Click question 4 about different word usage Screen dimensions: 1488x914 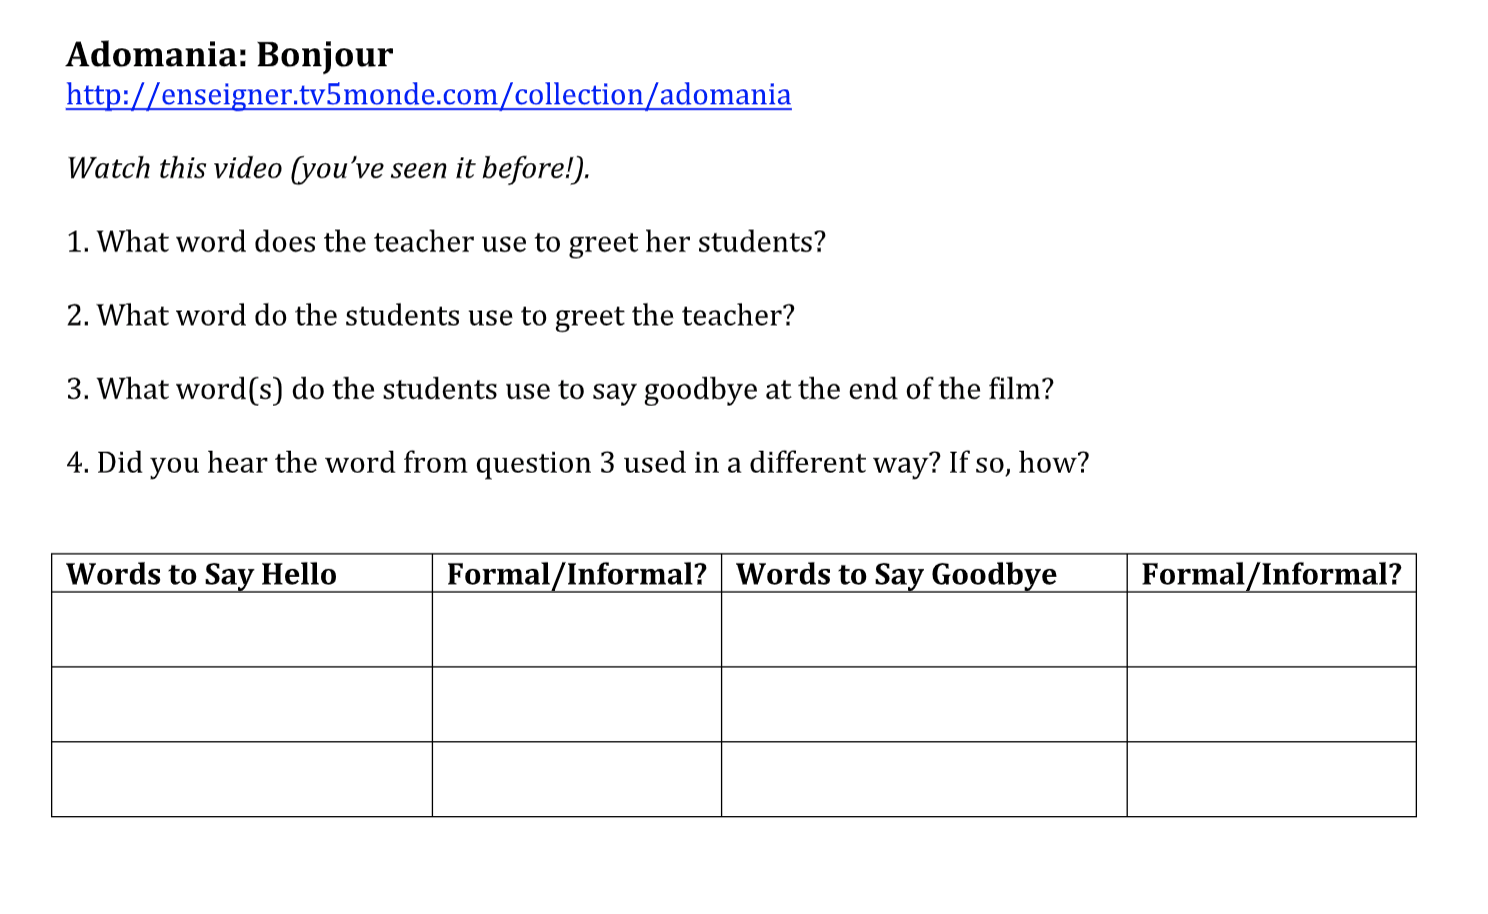tap(577, 463)
